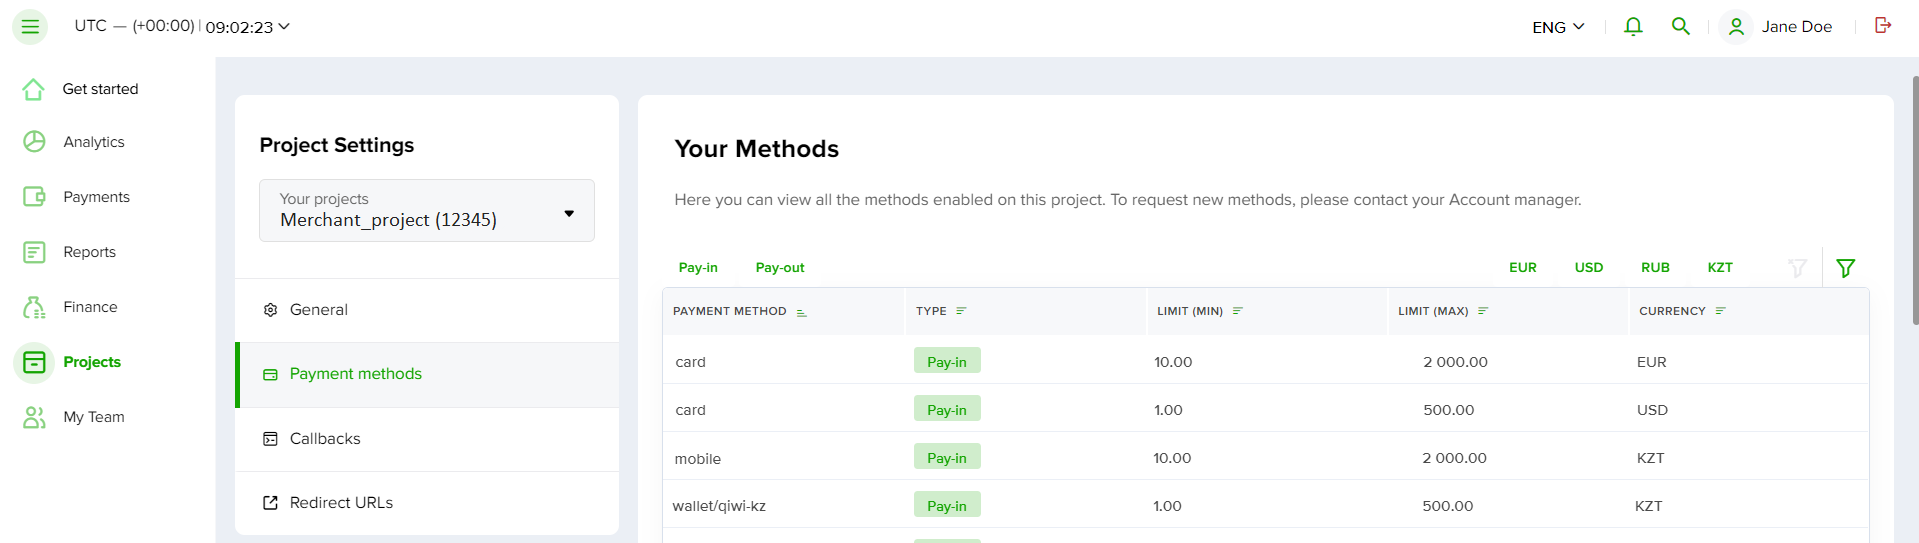Image resolution: width=1919 pixels, height=543 pixels.
Task: Open the ENG language dropdown
Action: 1558,27
